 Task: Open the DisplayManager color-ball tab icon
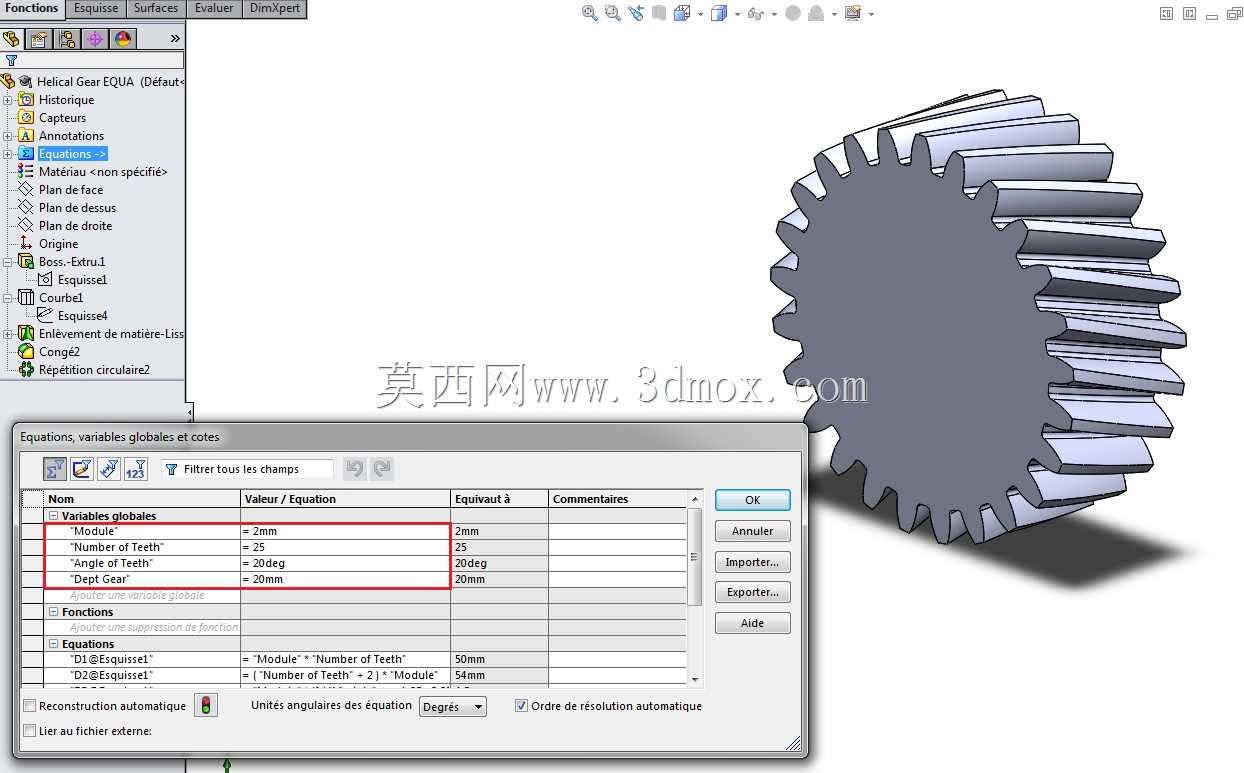[x=123, y=39]
